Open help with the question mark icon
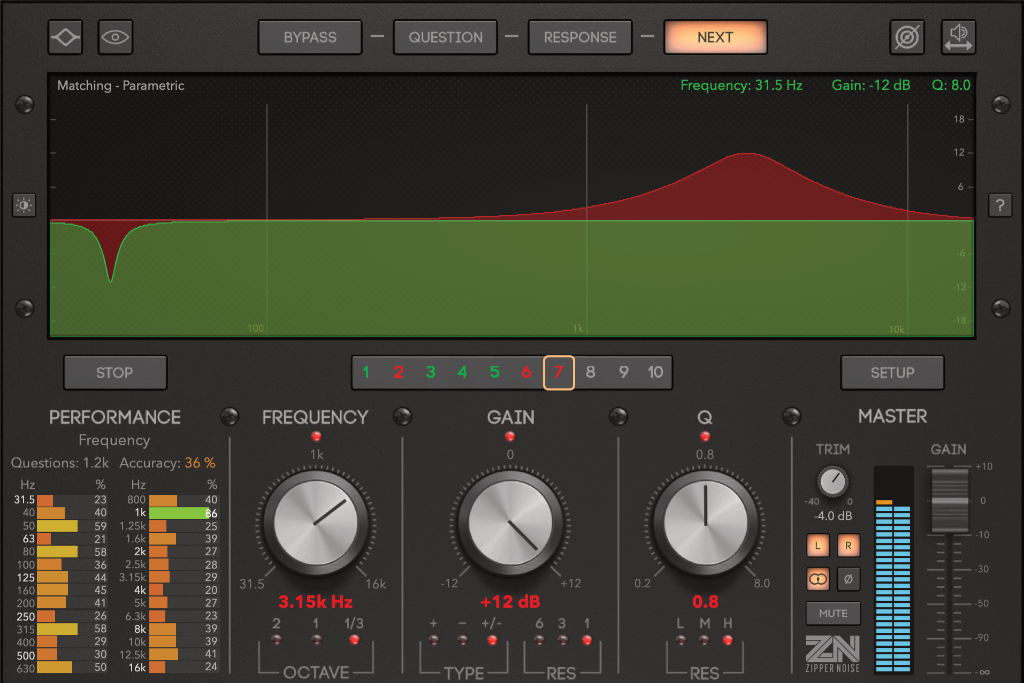The width and height of the screenshot is (1024, 683). point(999,206)
